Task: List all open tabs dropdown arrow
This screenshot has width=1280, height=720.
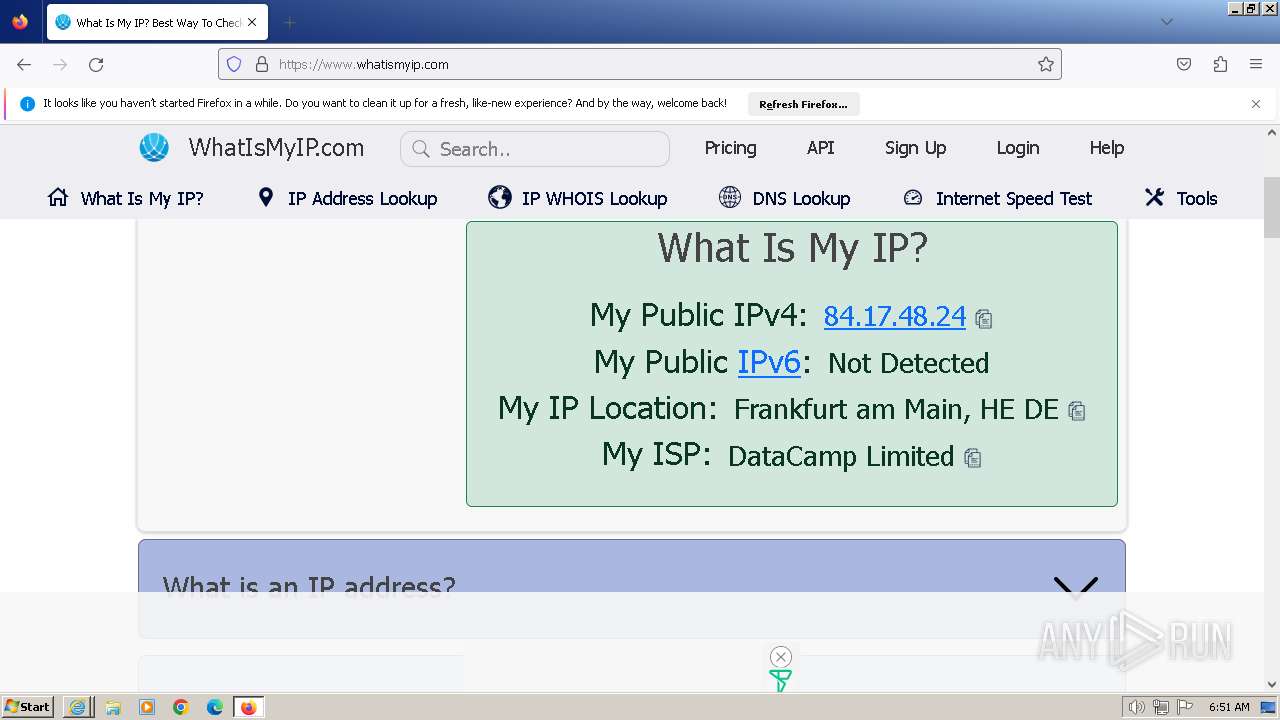Action: 1166,22
